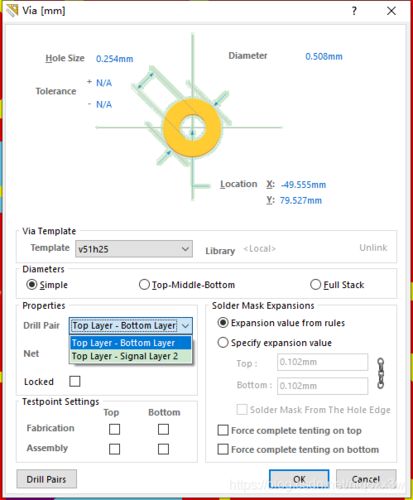Tick Fabrication Top testpoint checkbox
Viewport: 413px width, 500px height.
point(114,429)
